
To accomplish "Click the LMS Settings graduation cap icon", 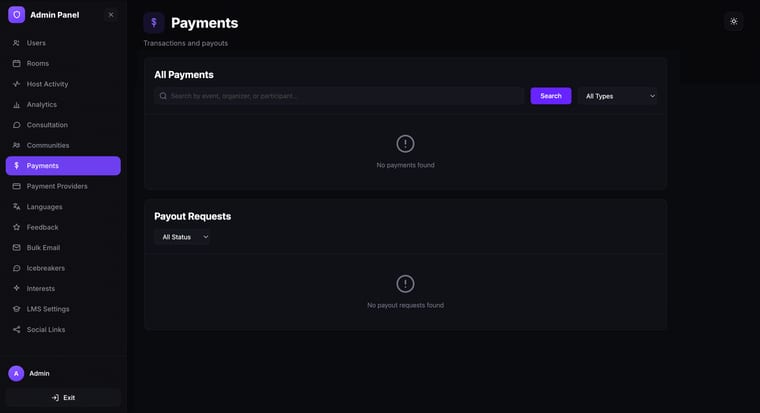I will pos(16,309).
